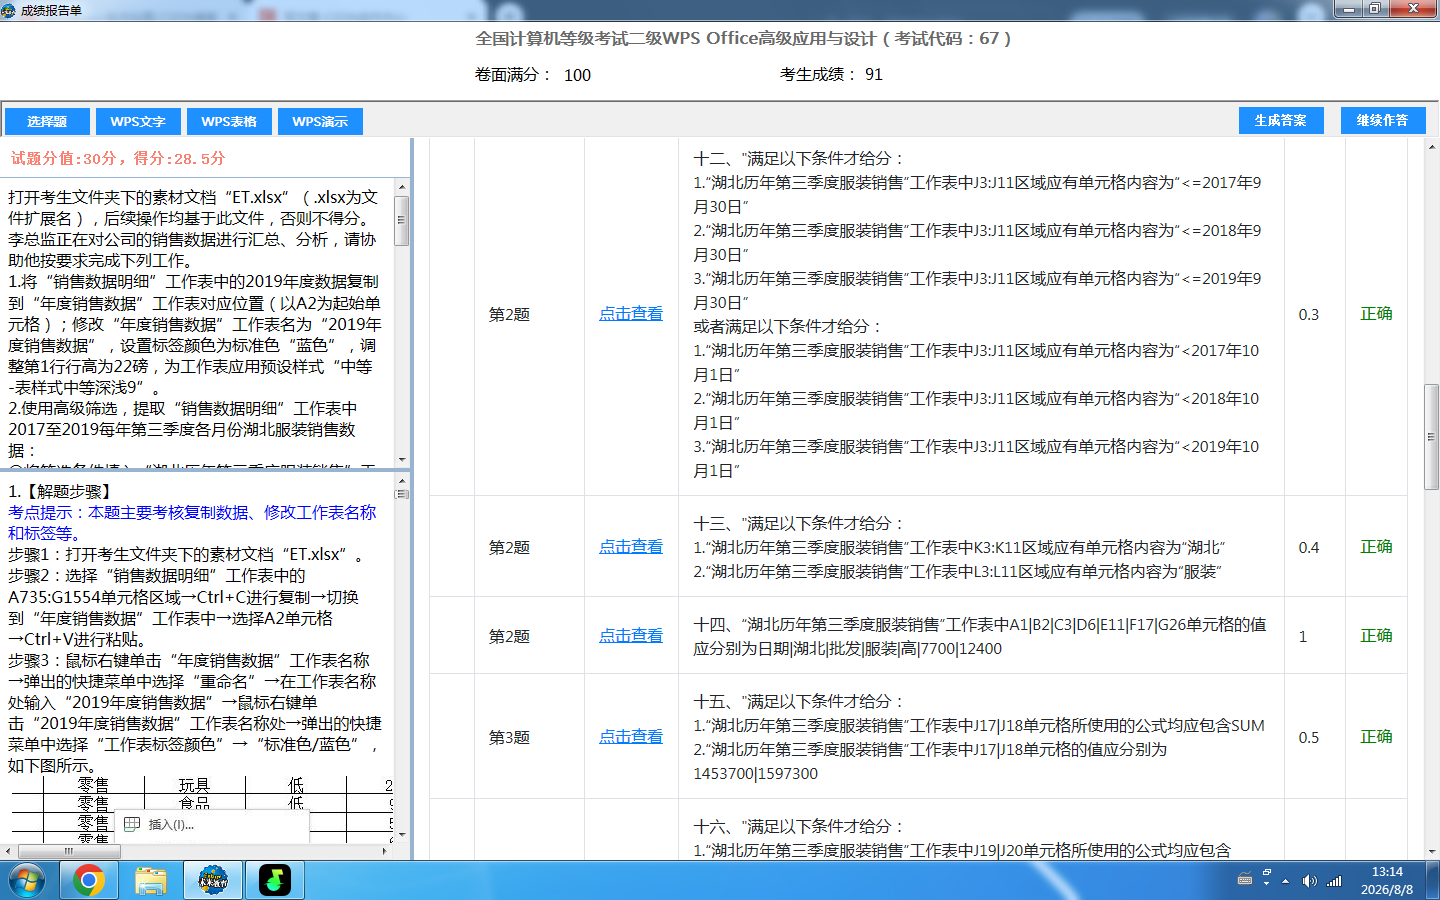
Task: Click 正确 result in the 十五 row
Action: (1376, 737)
